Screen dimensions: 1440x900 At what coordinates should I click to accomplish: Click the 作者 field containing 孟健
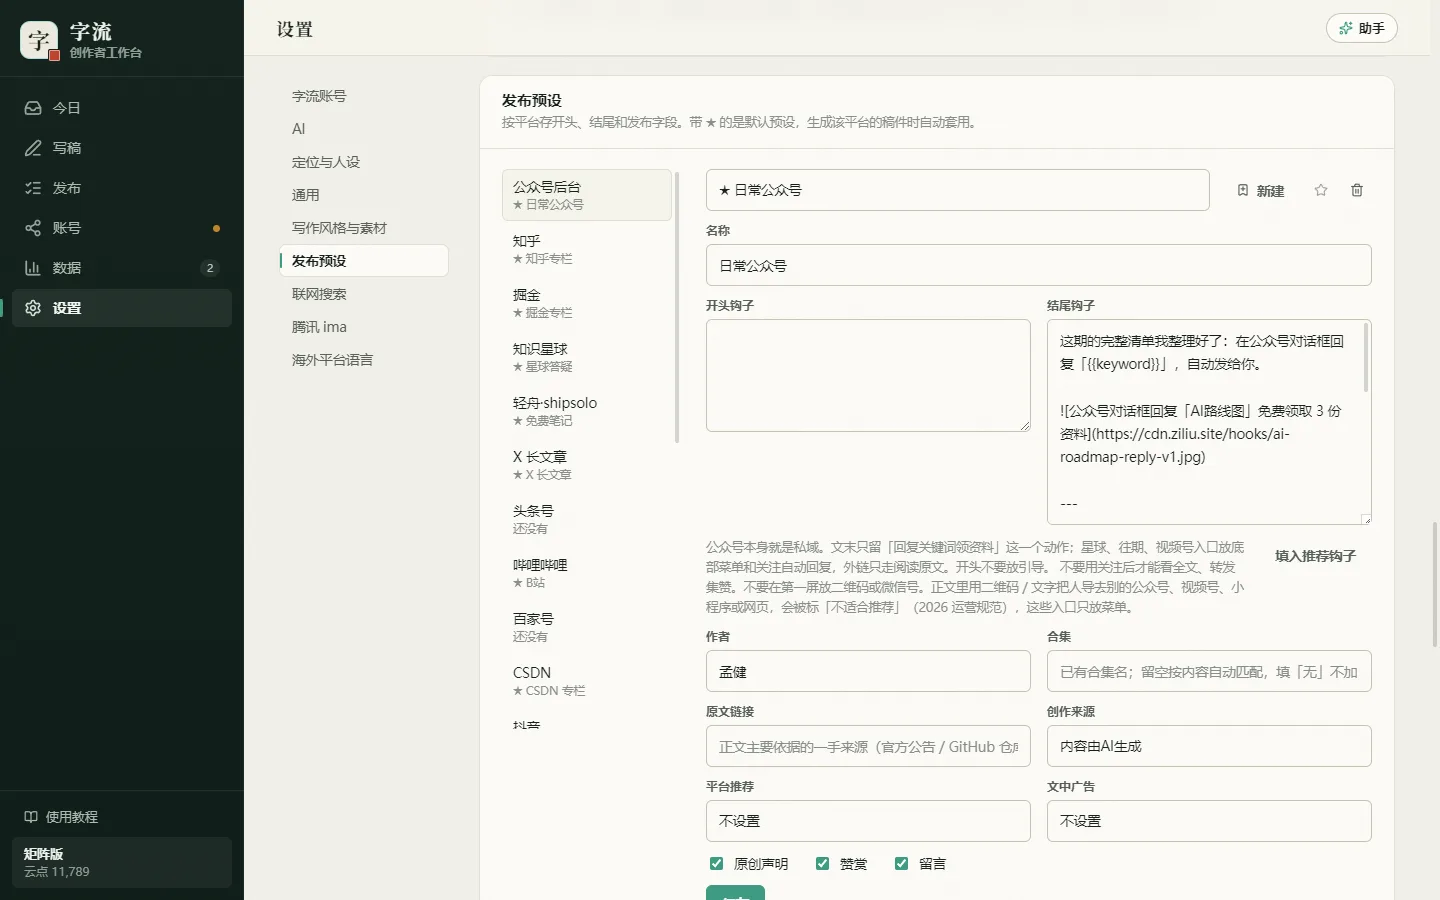pyautogui.click(x=868, y=671)
